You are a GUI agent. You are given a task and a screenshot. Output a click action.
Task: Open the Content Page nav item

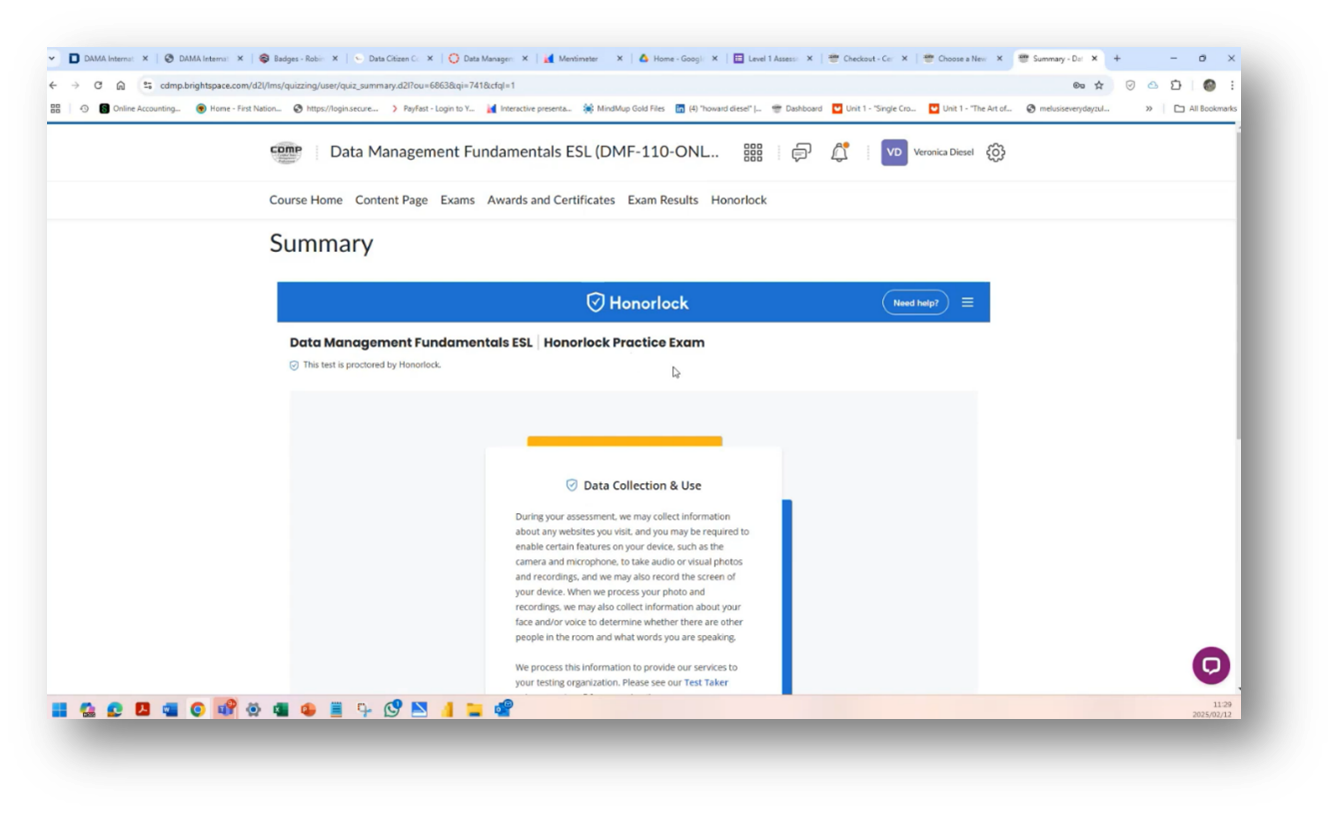pyautogui.click(x=391, y=200)
